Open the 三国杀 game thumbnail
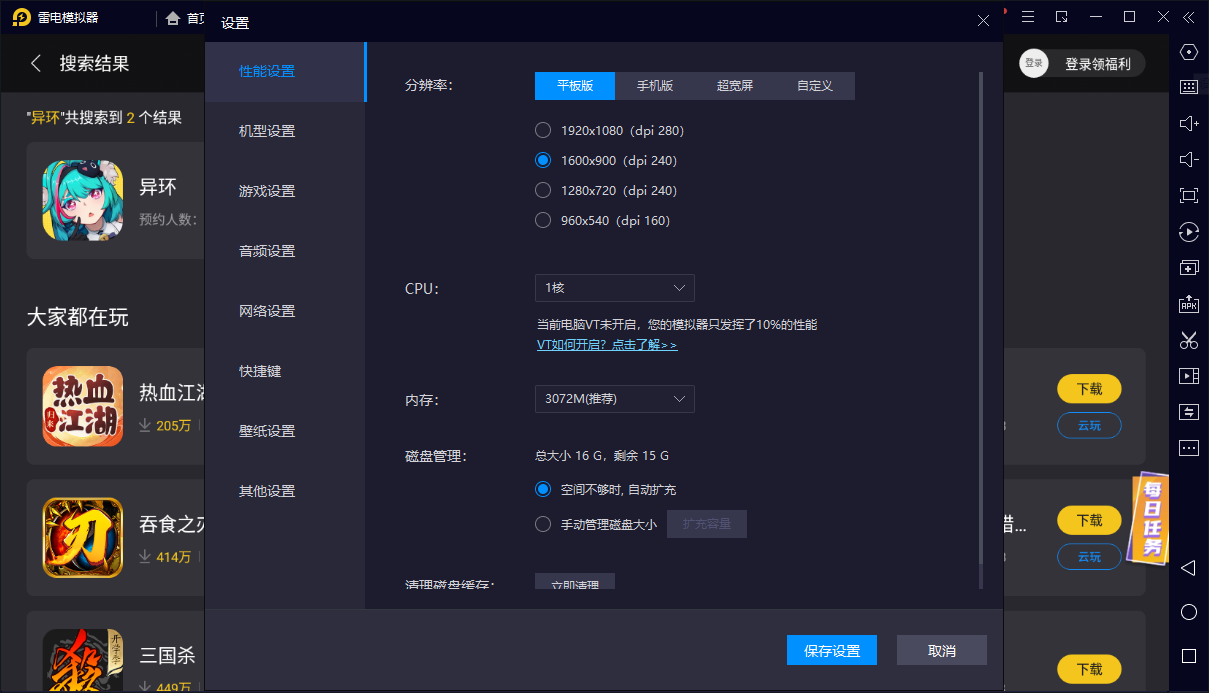The height and width of the screenshot is (693, 1209). pyautogui.click(x=83, y=660)
